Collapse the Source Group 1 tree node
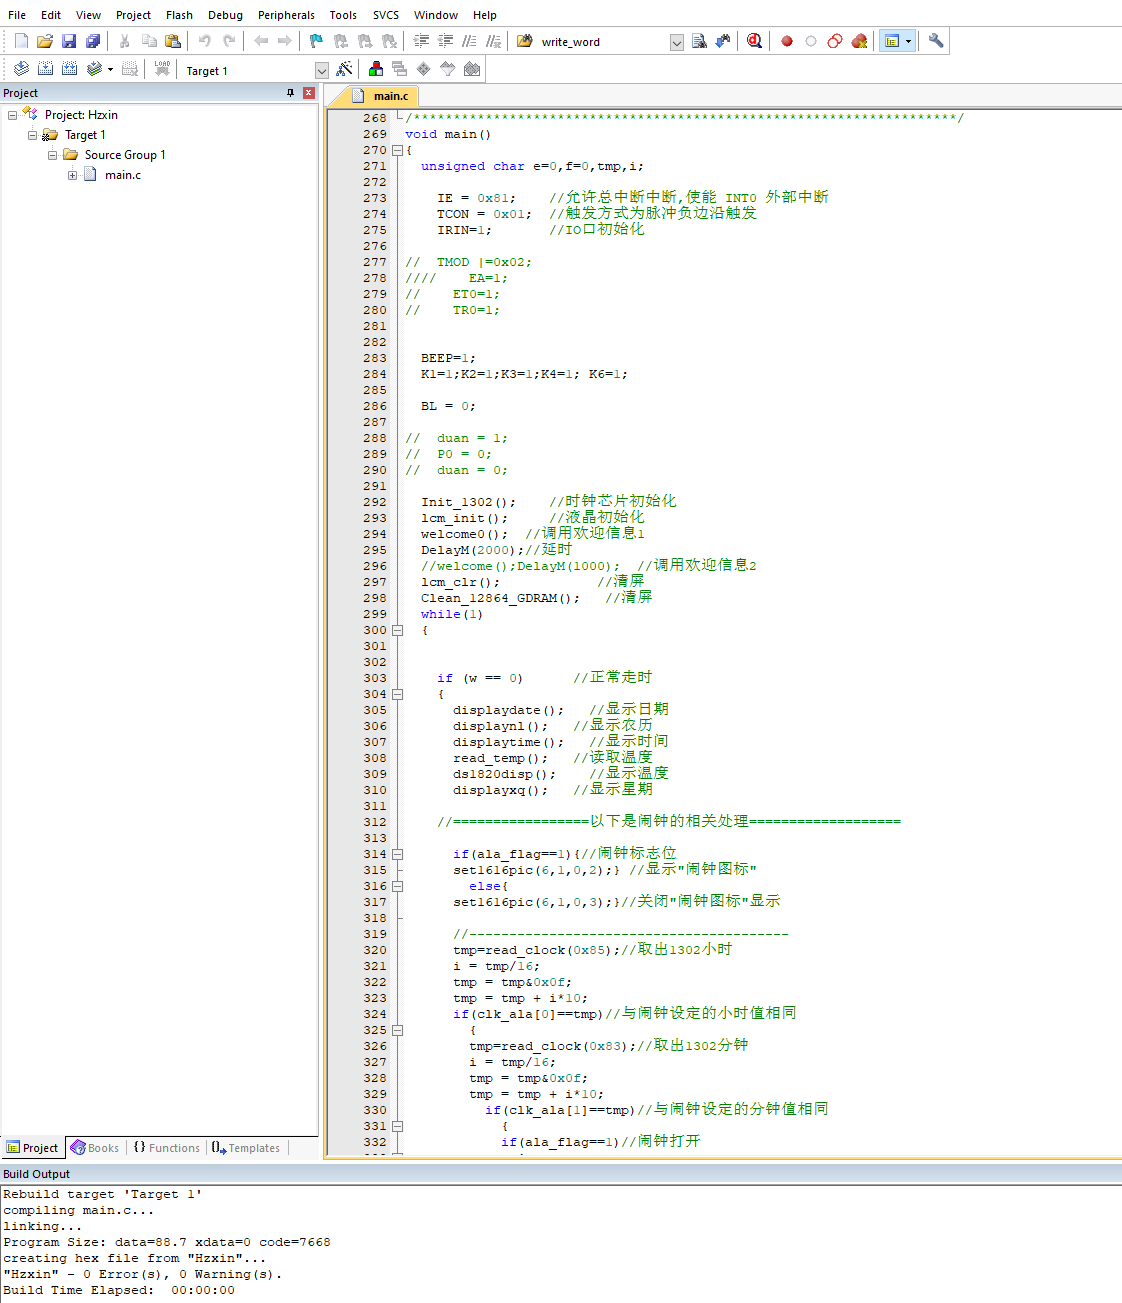 coord(53,155)
